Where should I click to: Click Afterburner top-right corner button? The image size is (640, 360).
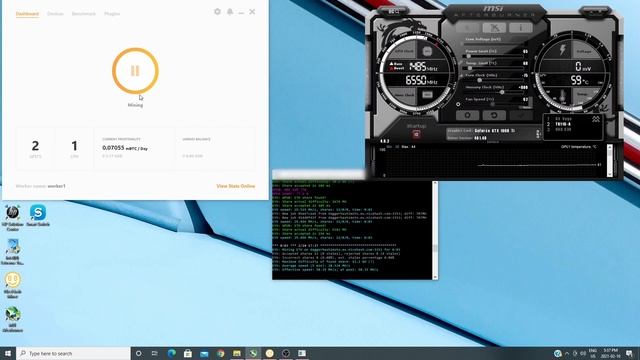coord(595,11)
